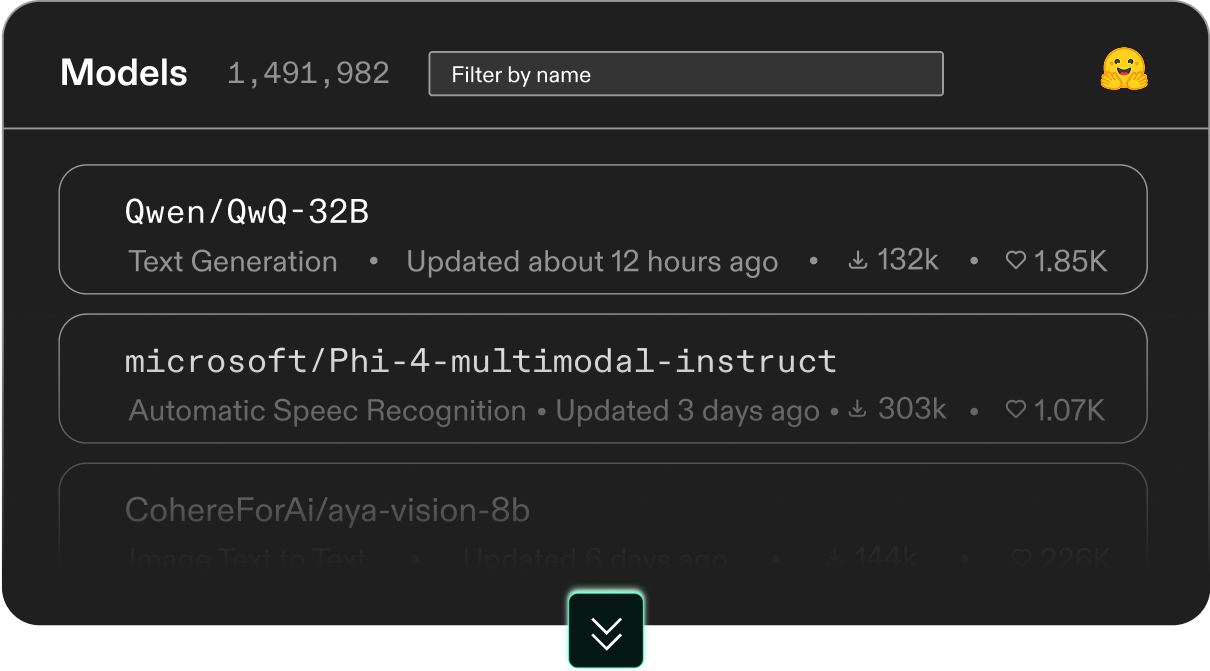1210x671 pixels.
Task: Click the 303k downloads count
Action: pyautogui.click(x=912, y=408)
